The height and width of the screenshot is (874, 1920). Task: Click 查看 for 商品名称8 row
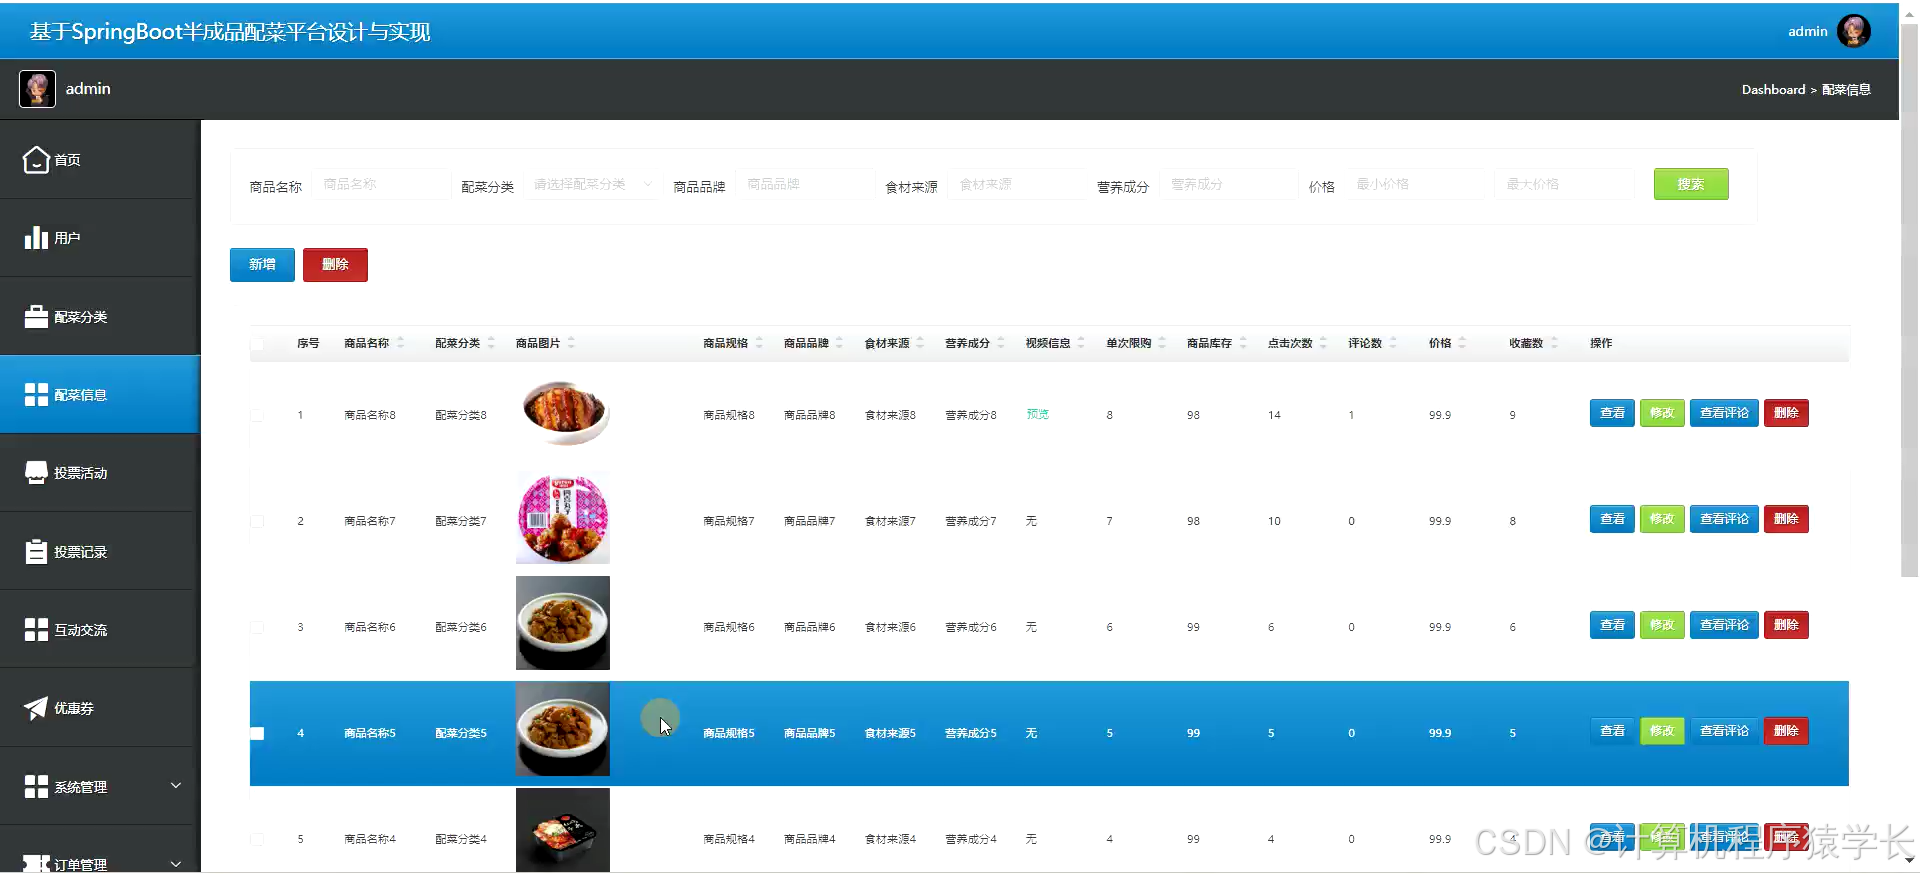[1612, 413]
